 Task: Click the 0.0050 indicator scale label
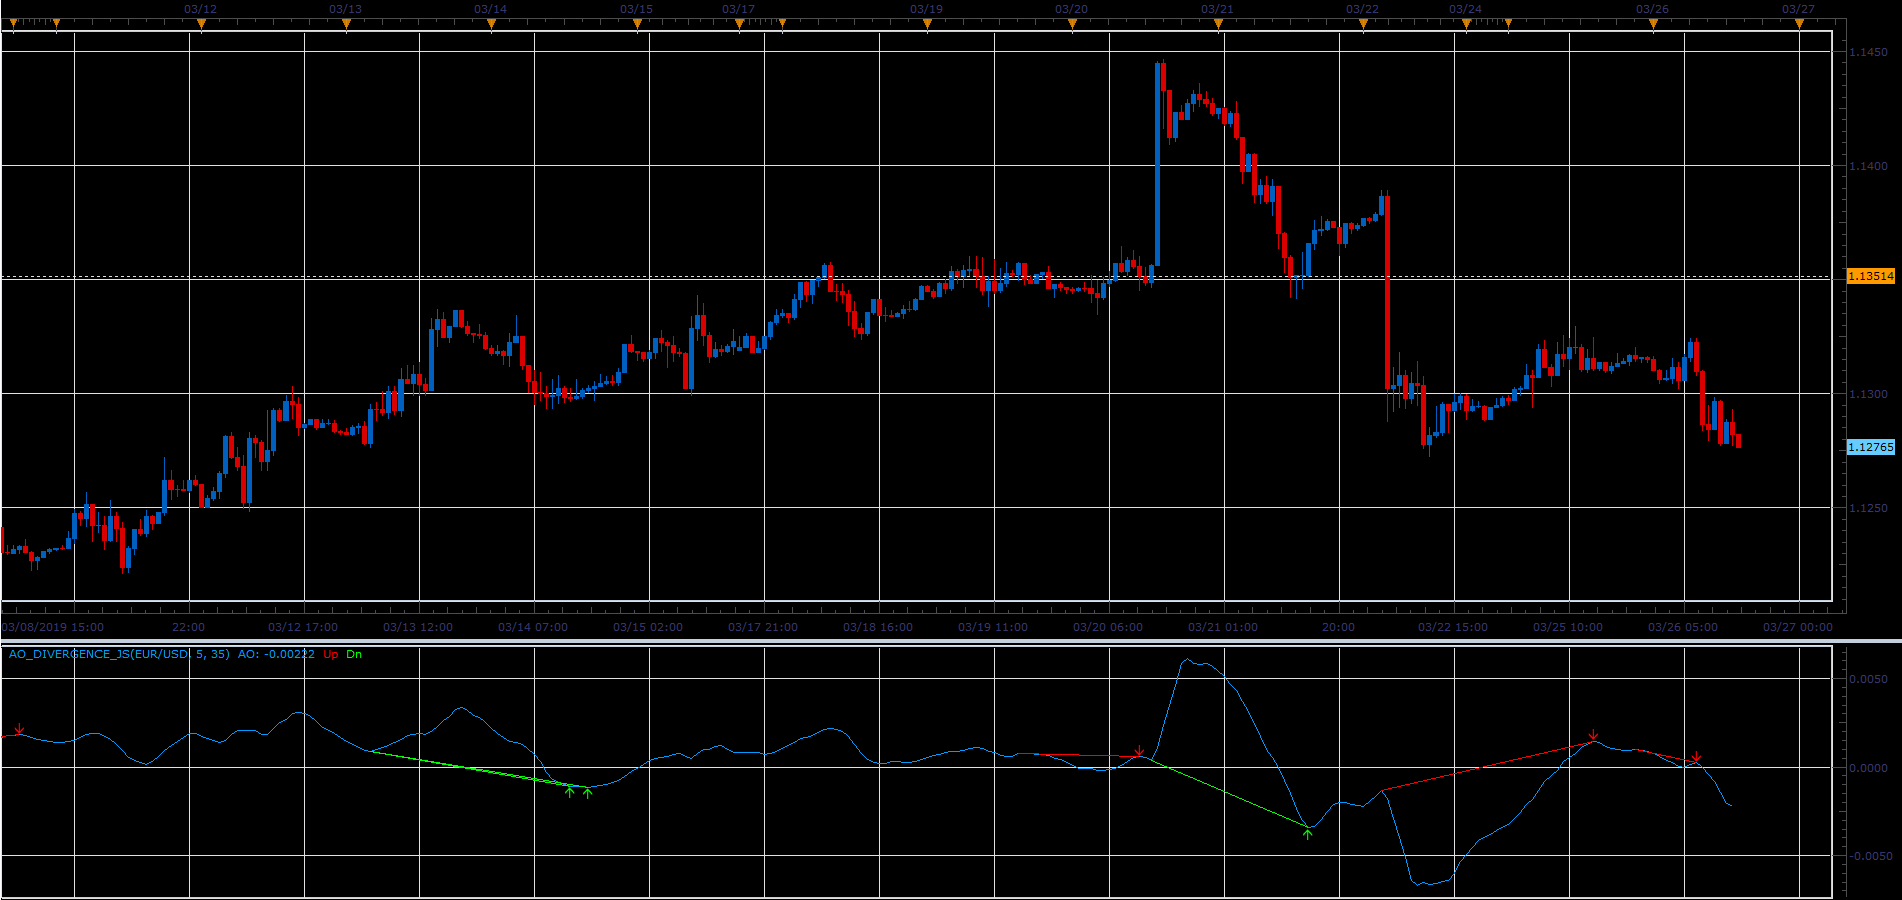(x=1869, y=679)
